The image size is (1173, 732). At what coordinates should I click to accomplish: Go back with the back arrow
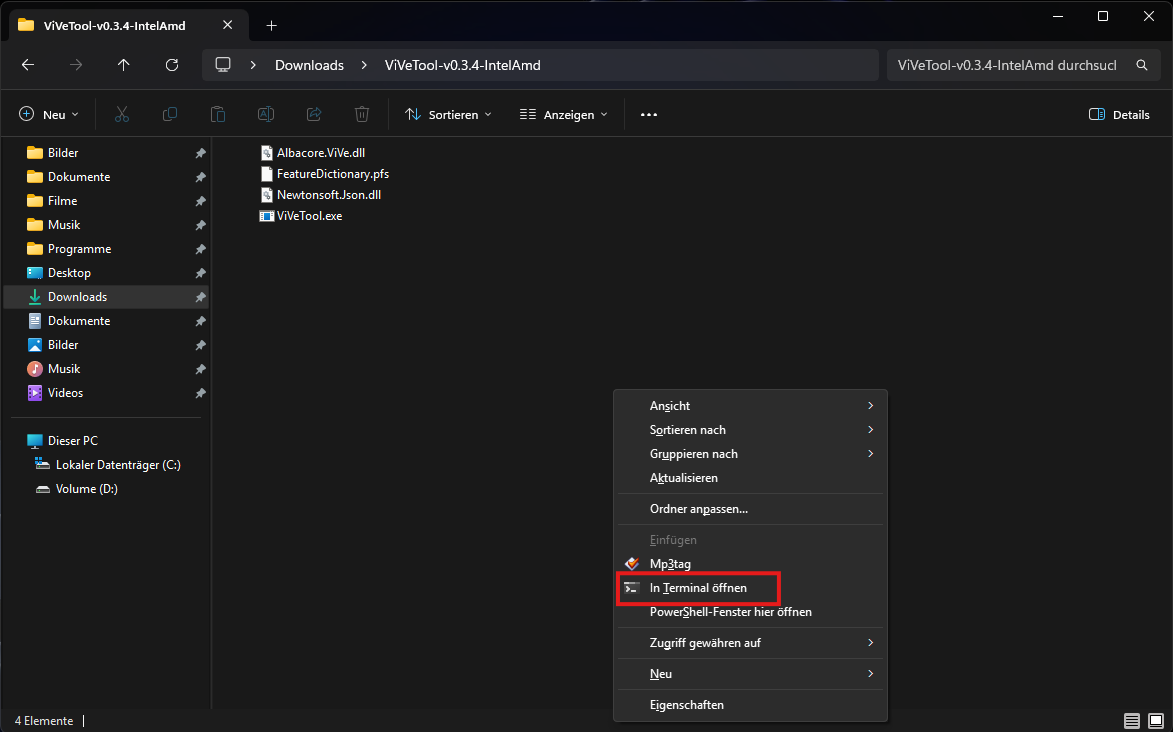click(x=28, y=65)
